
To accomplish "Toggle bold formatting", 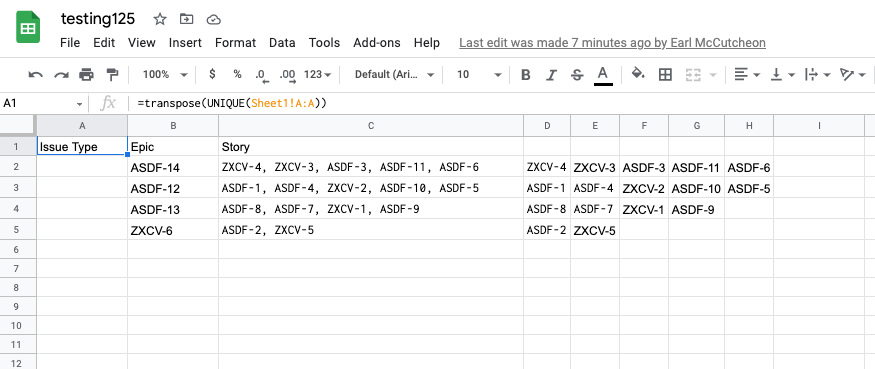I will [x=525, y=75].
